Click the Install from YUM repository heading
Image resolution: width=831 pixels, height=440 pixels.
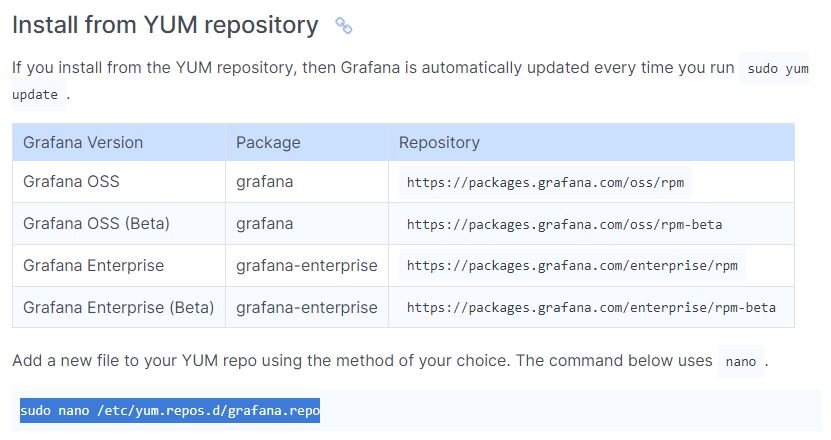pyautogui.click(x=165, y=25)
